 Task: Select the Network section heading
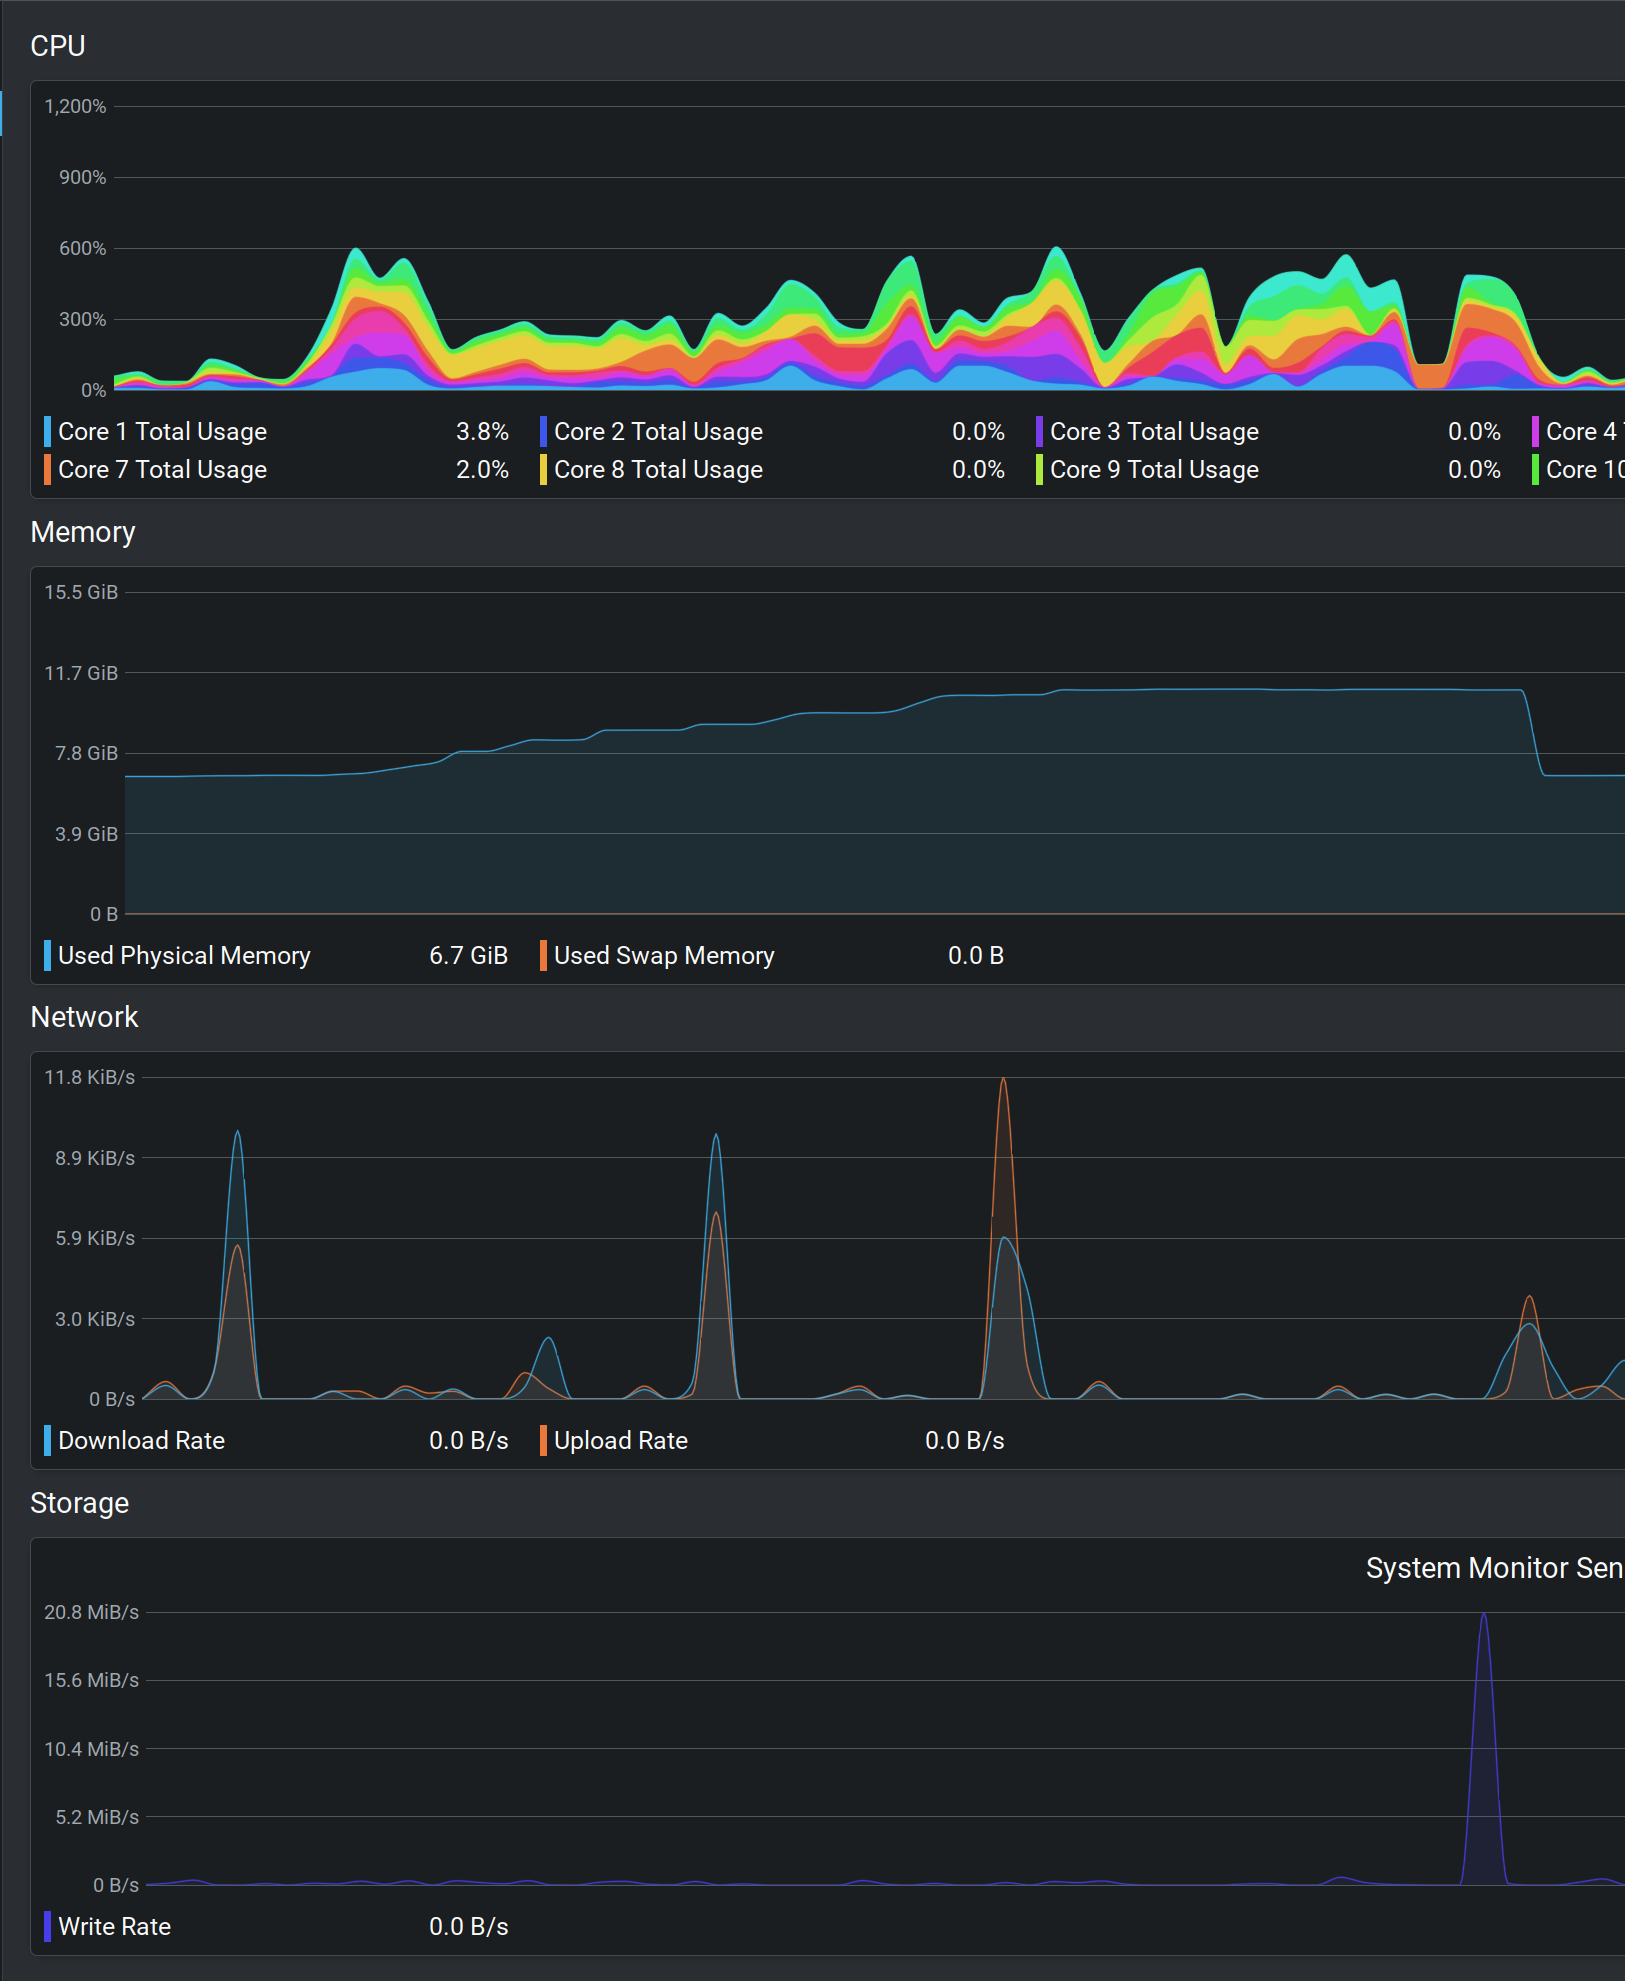point(84,1017)
